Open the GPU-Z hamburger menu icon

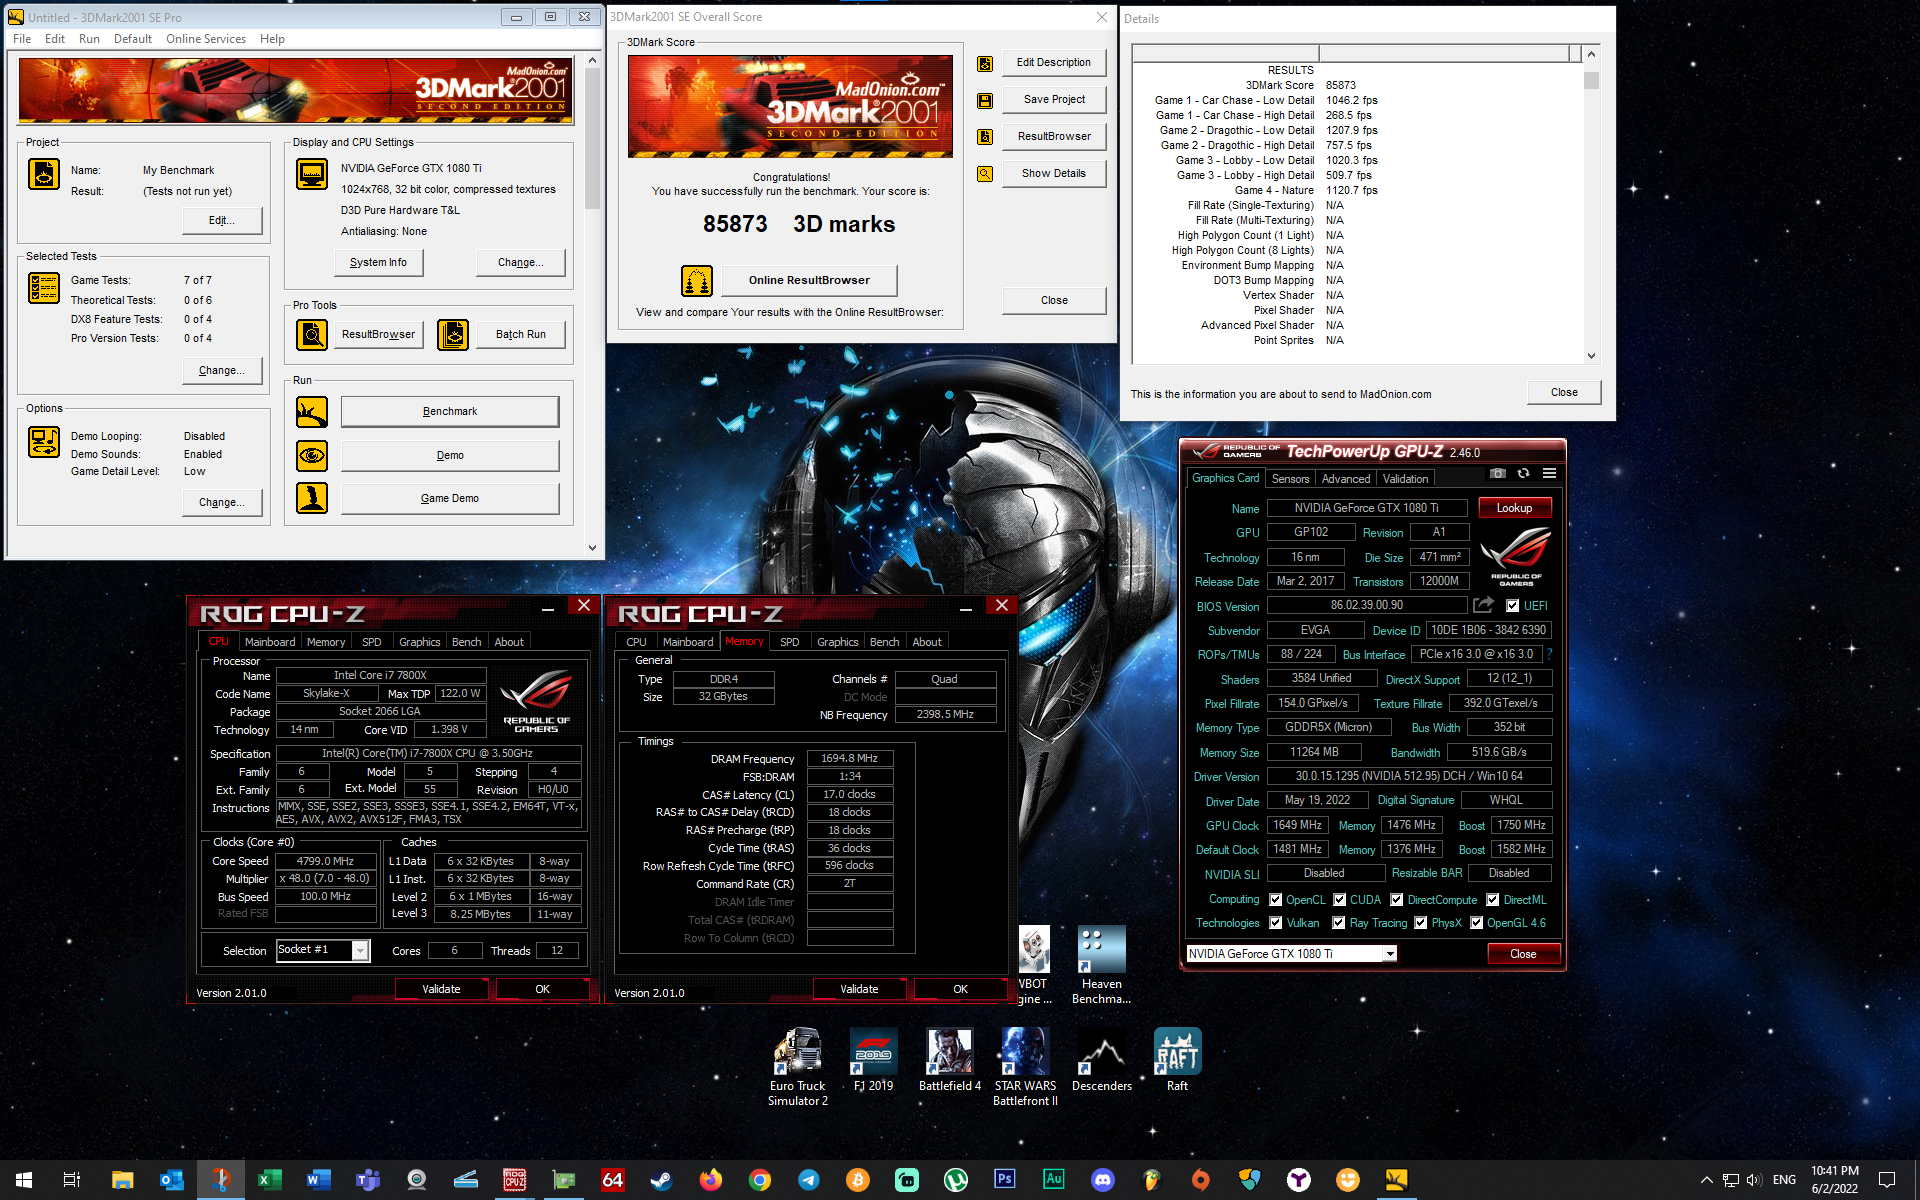[x=1549, y=473]
